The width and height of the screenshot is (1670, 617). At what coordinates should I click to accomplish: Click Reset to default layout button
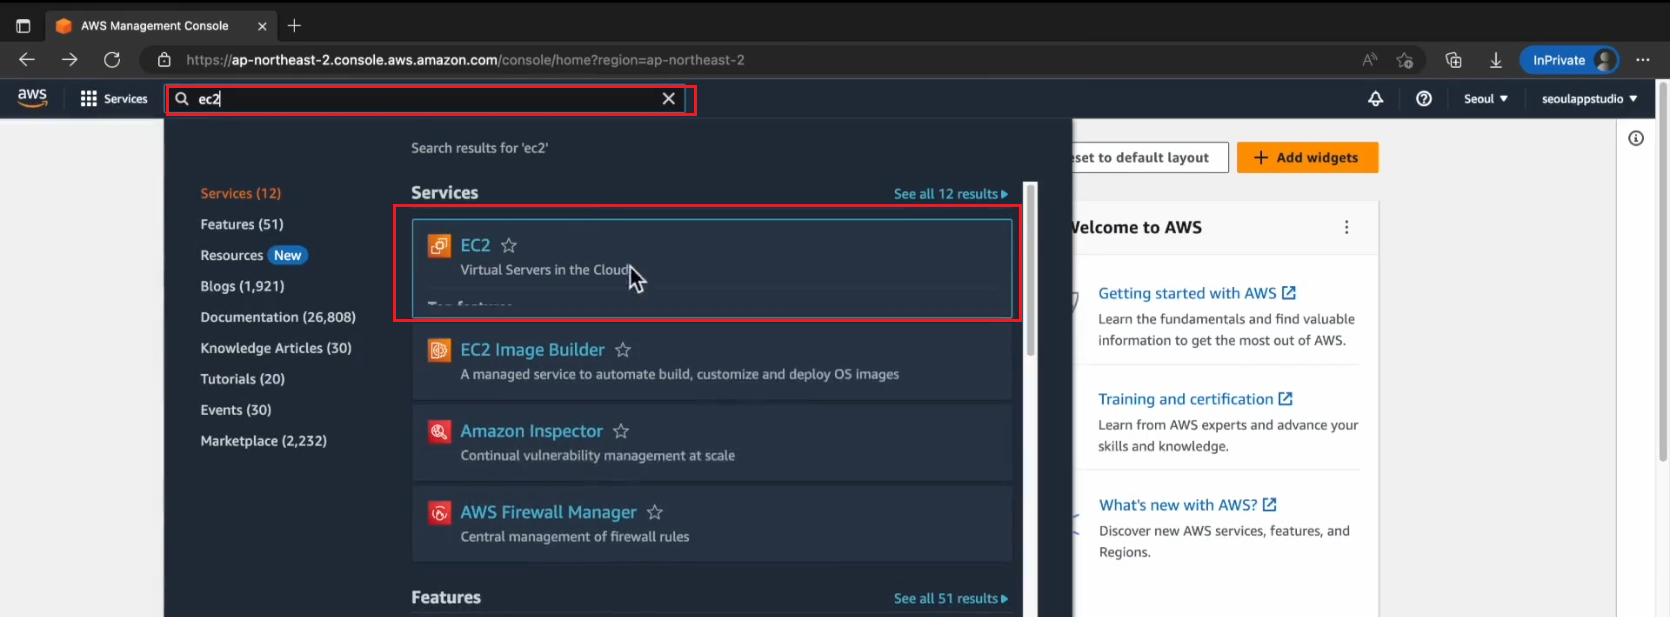(1150, 157)
